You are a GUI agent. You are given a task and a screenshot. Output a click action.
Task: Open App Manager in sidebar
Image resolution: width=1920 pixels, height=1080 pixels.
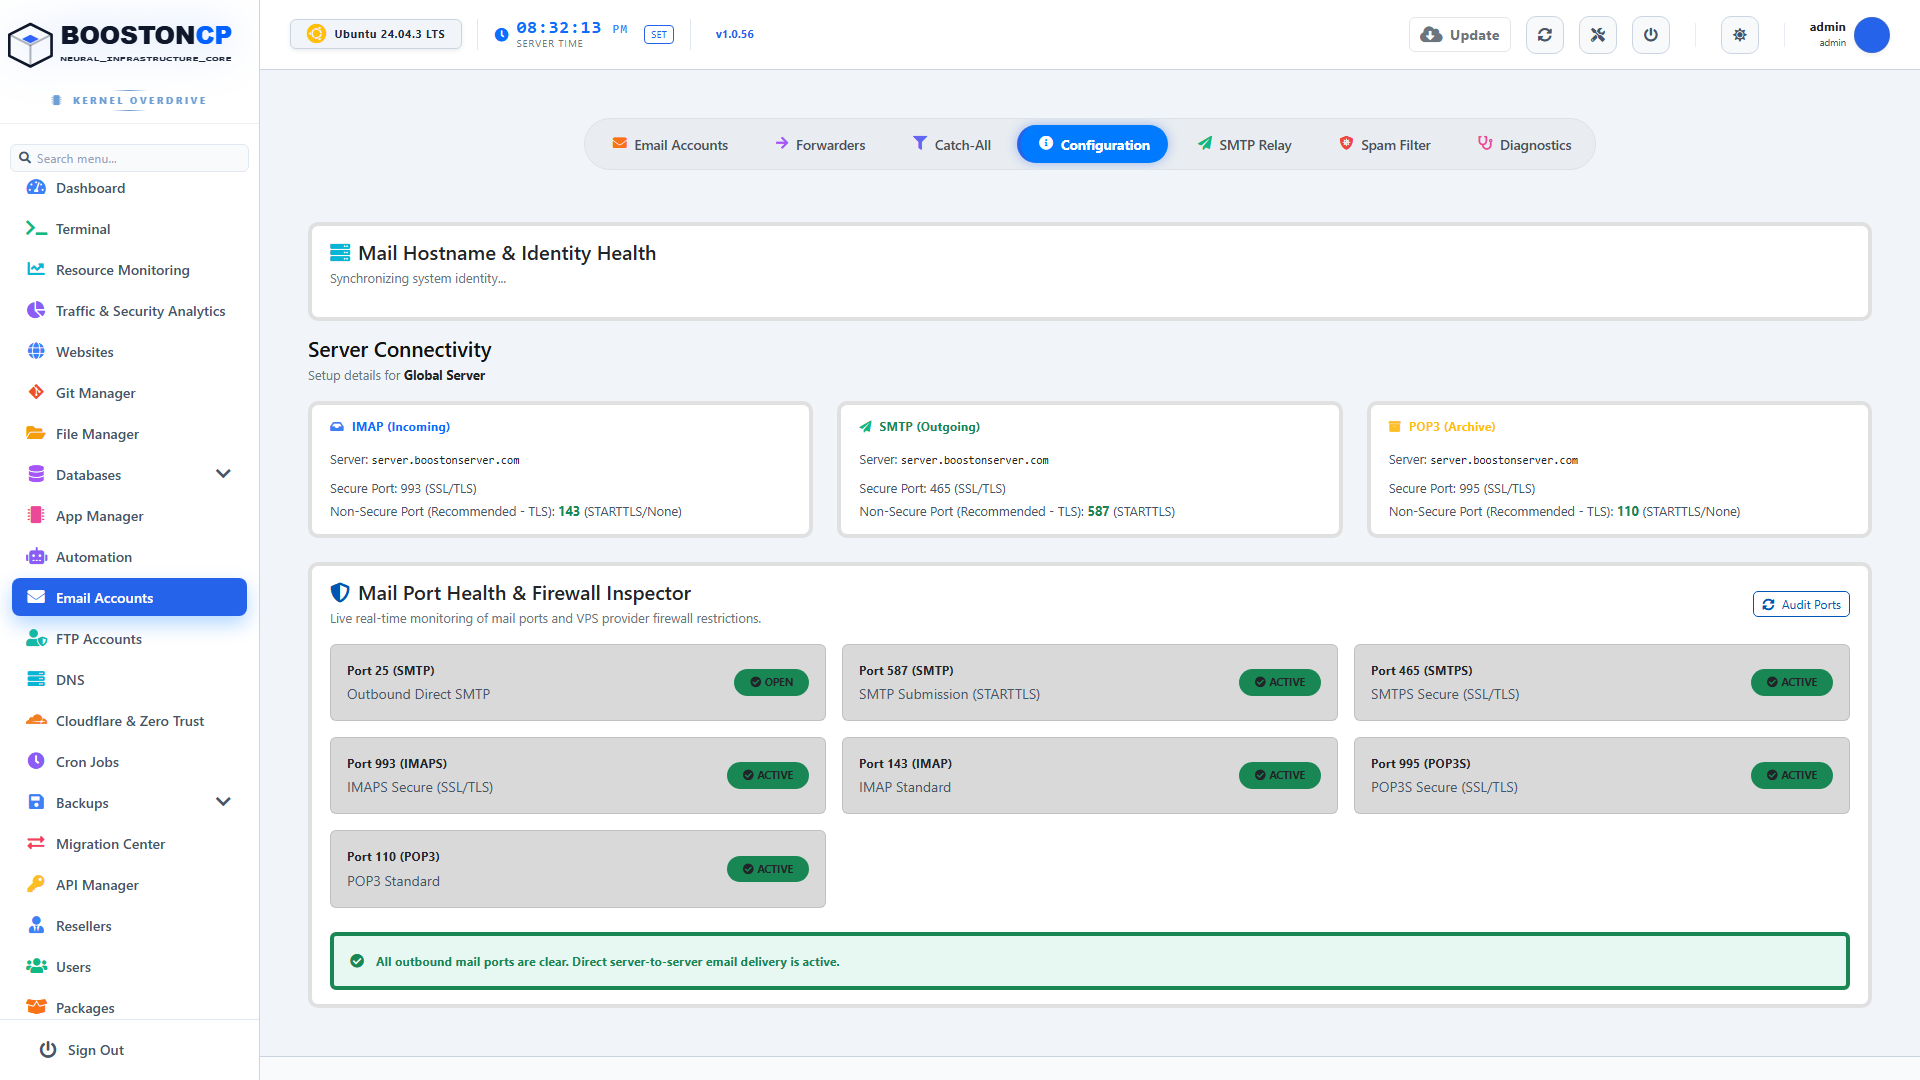coord(129,516)
